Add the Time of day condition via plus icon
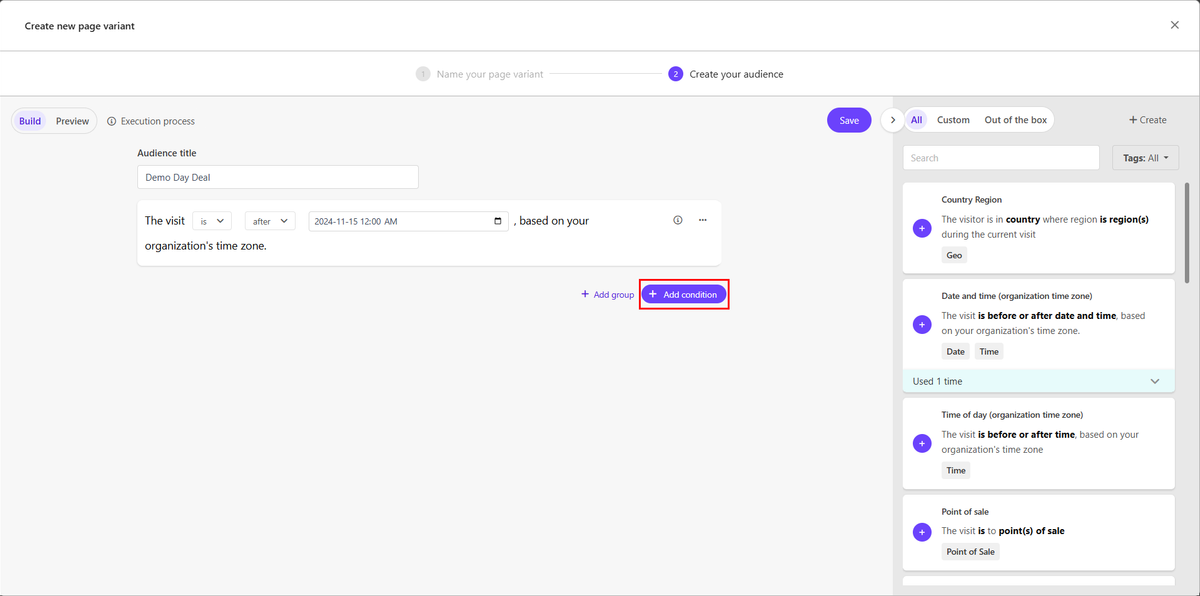Screen dimensions: 1200x596 point(922,443)
